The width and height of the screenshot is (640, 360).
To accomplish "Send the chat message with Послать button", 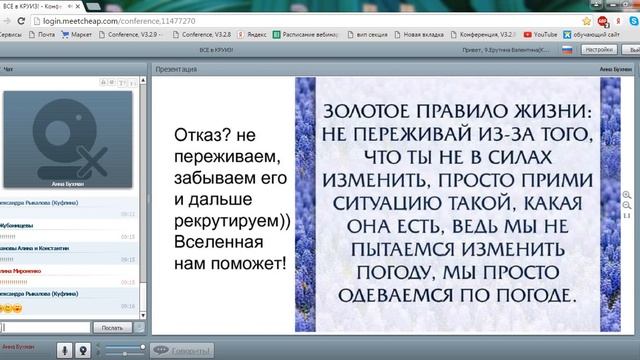I will [112, 328].
